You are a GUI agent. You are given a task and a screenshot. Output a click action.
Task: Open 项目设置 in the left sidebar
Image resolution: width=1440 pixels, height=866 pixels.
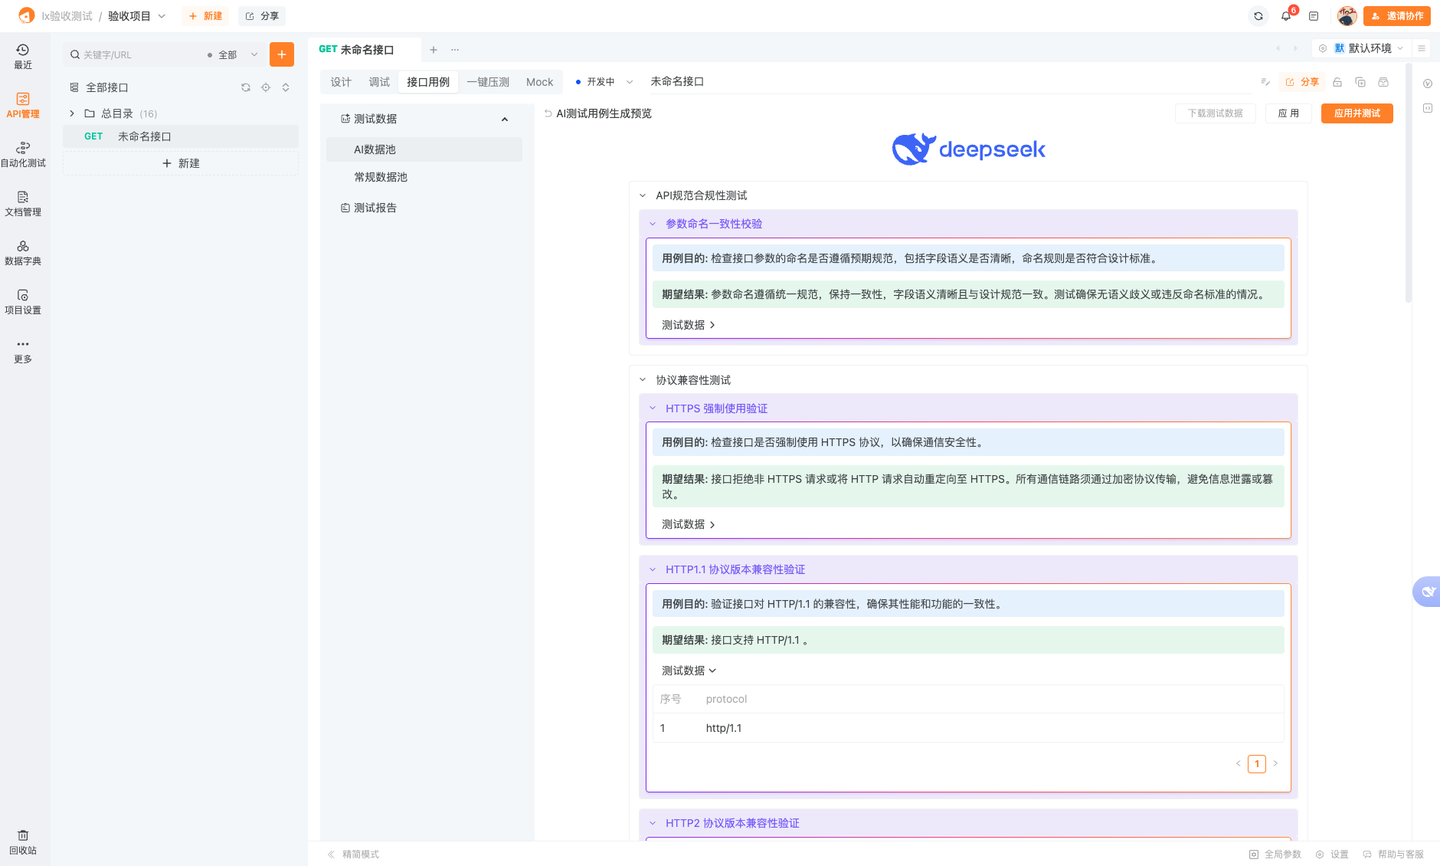tap(22, 301)
